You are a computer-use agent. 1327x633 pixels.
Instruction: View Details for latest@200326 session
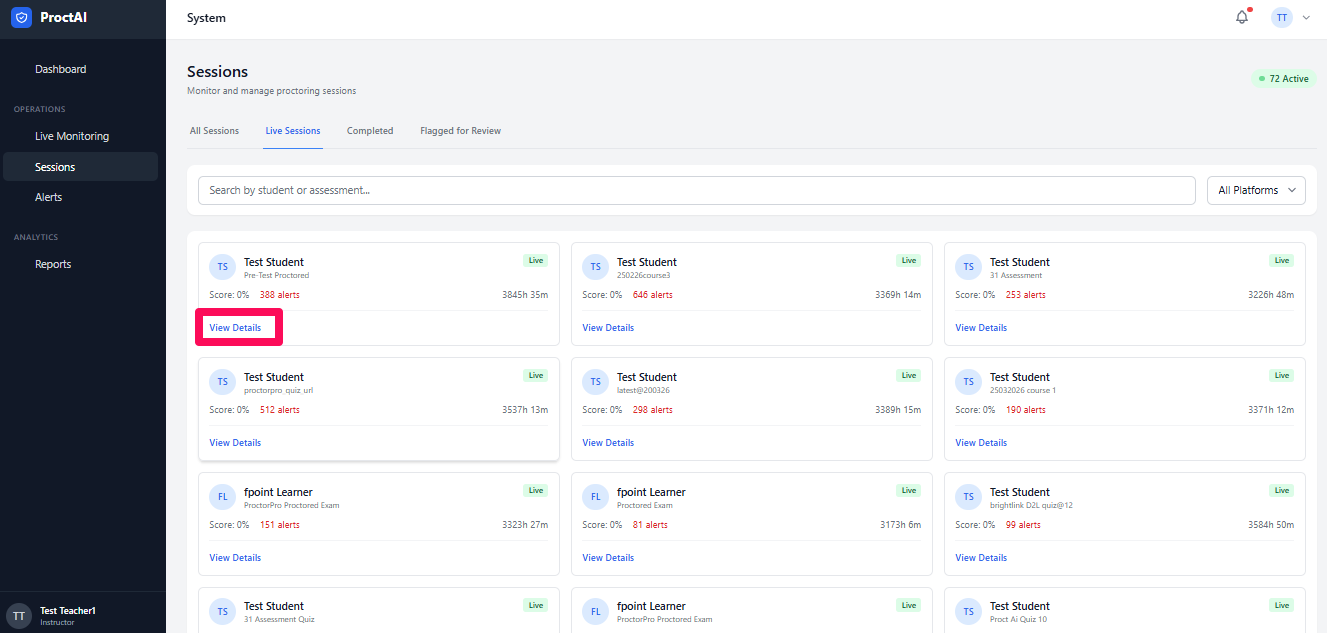[608, 443]
